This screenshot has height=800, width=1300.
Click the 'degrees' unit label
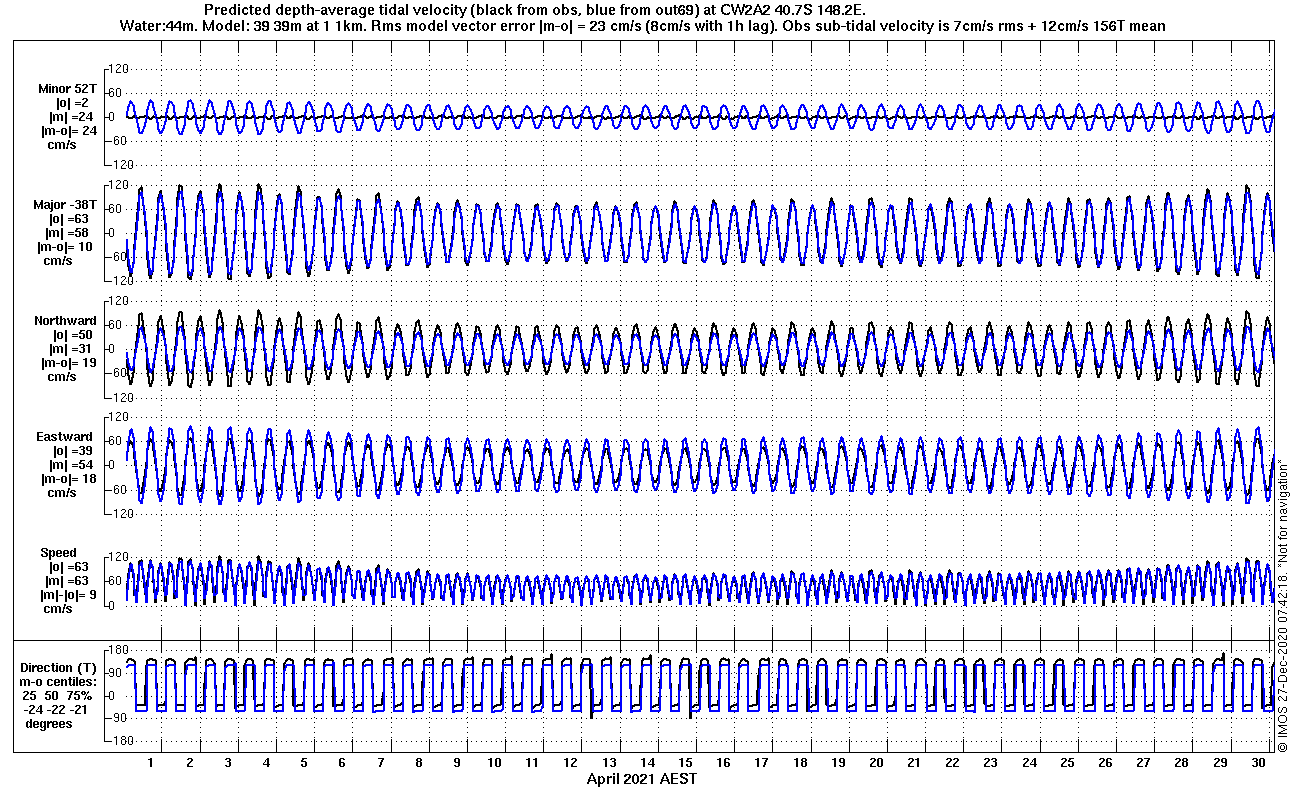tap(49, 723)
